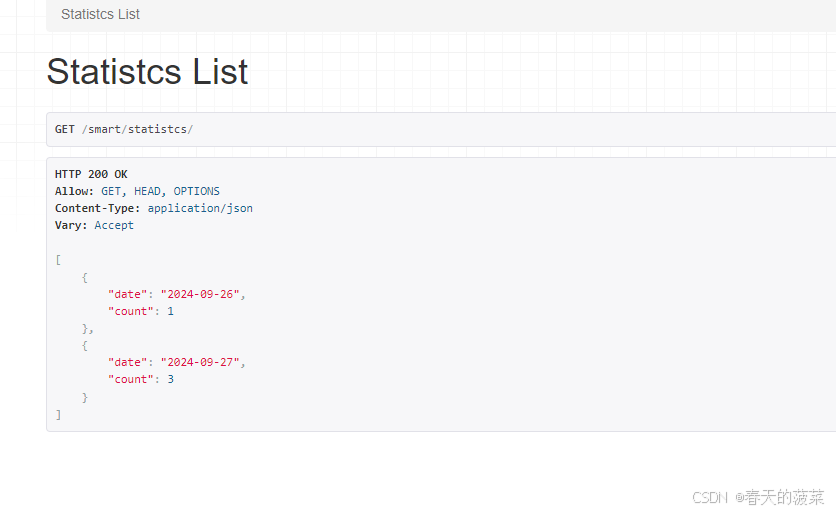The width and height of the screenshot is (836, 513).
Task: Click the HTTP 200 OK status line
Action: [91, 174]
